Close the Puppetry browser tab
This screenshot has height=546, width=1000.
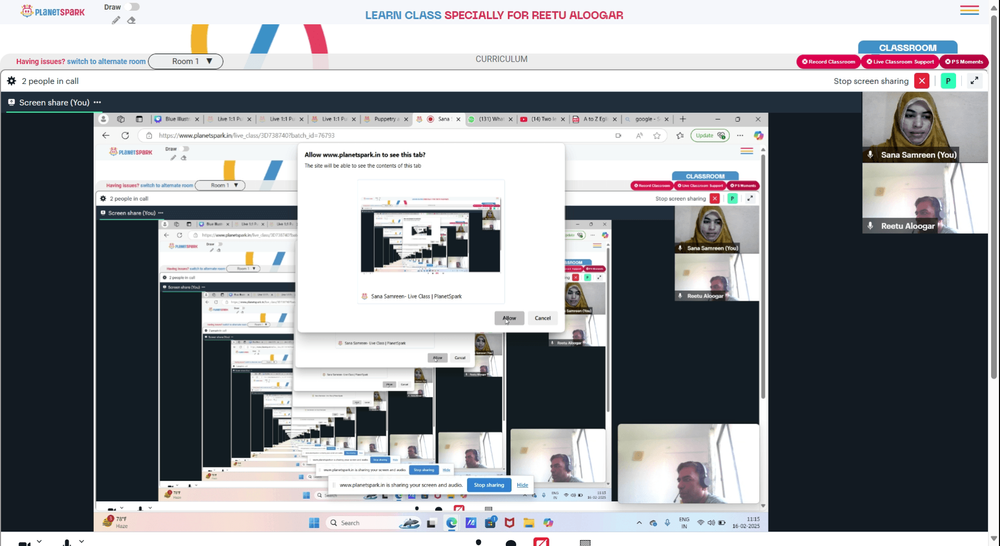click(406, 119)
